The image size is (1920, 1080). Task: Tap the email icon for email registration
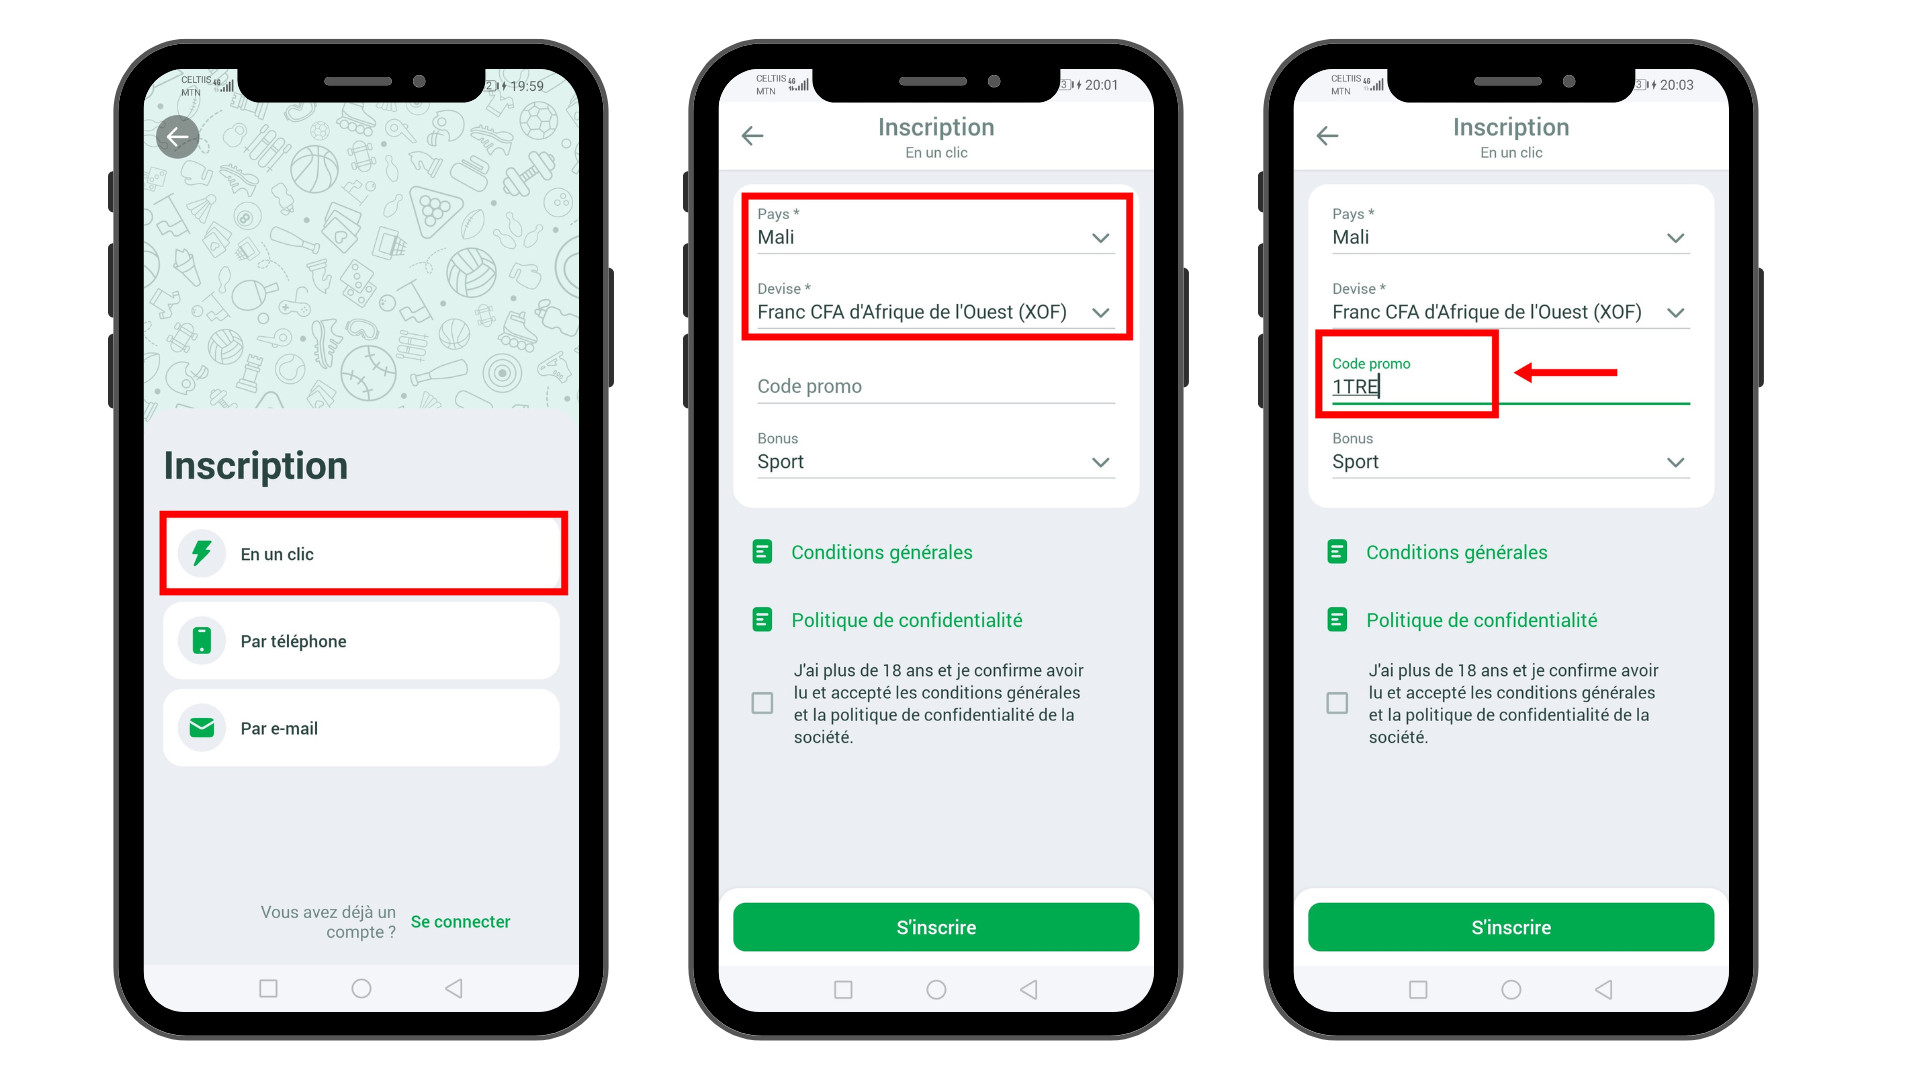(202, 728)
